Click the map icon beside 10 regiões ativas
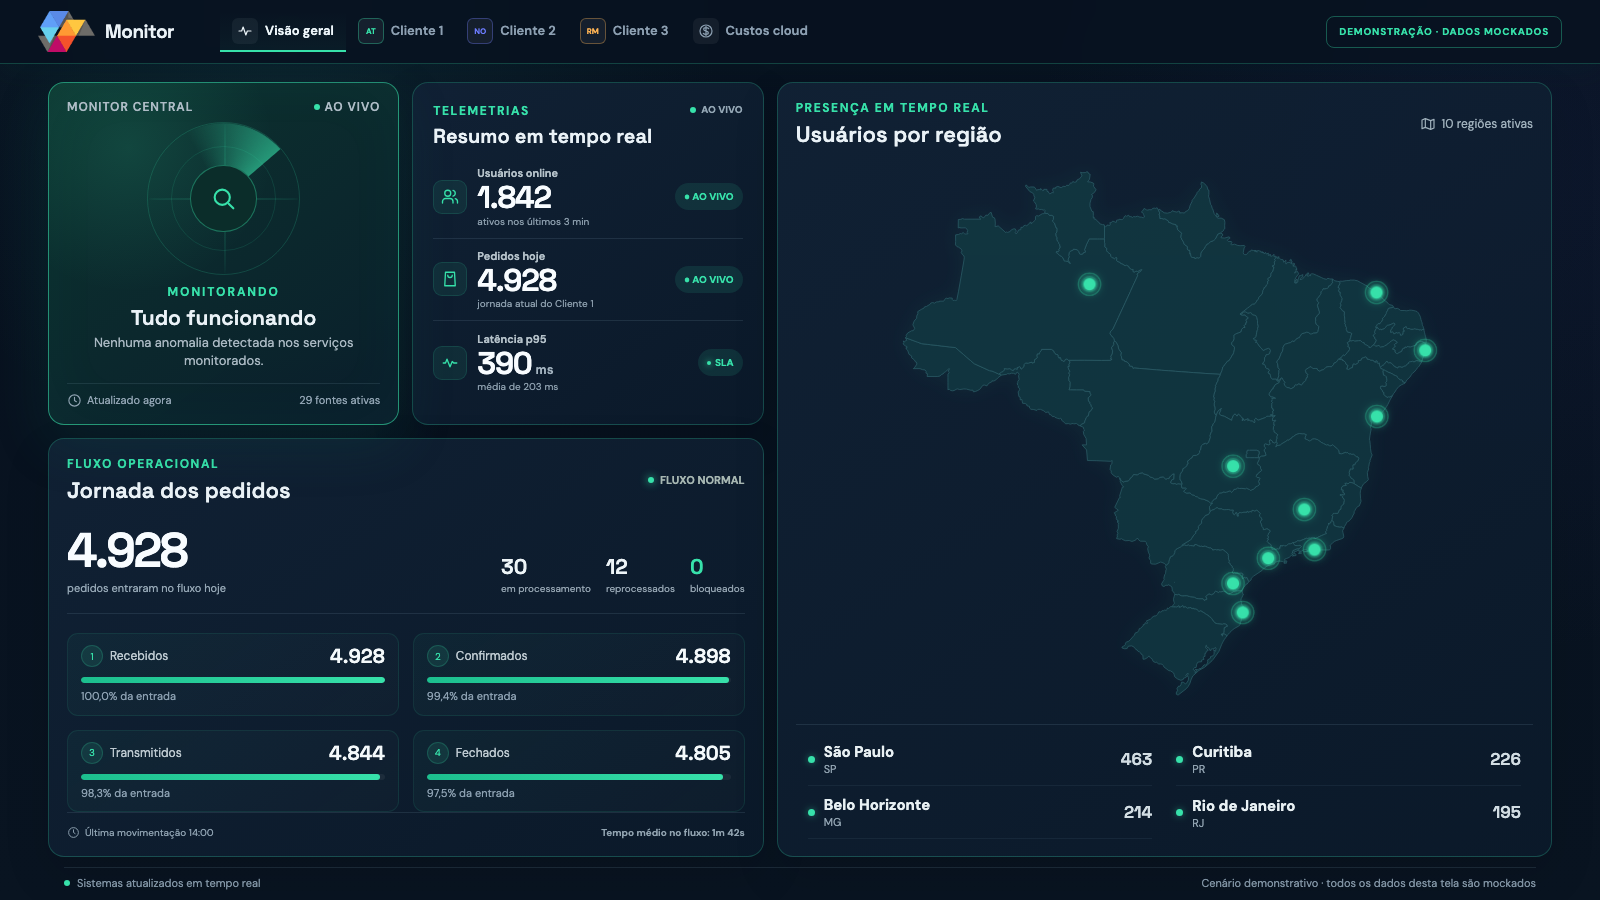This screenshot has height=900, width=1600. coord(1428,124)
